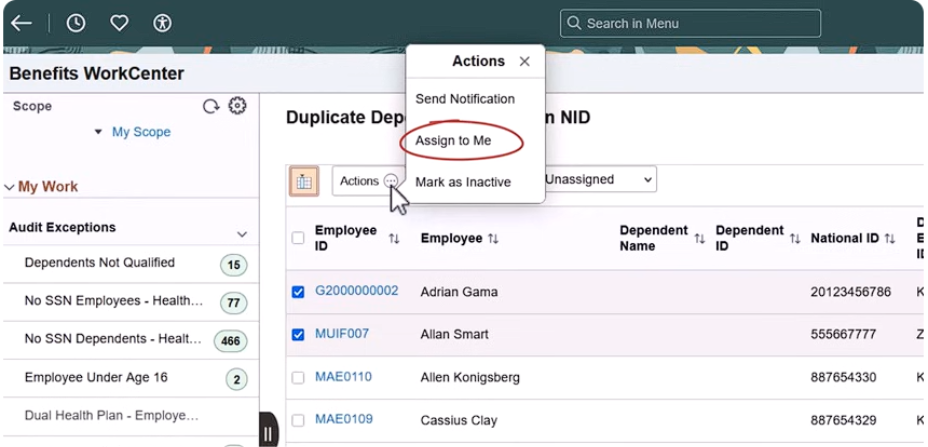
Task: Open Scope settings gear
Action: pos(237,106)
